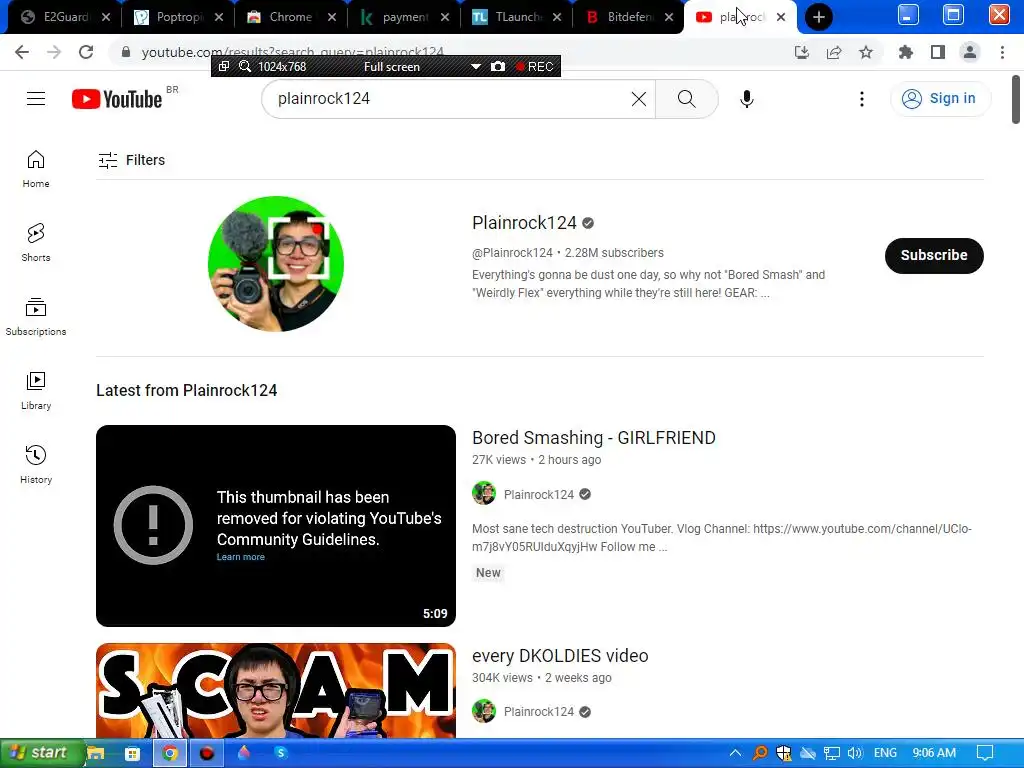The width and height of the screenshot is (1024, 768).
Task: Open the Plainrock124 channel name link
Action: 524,223
